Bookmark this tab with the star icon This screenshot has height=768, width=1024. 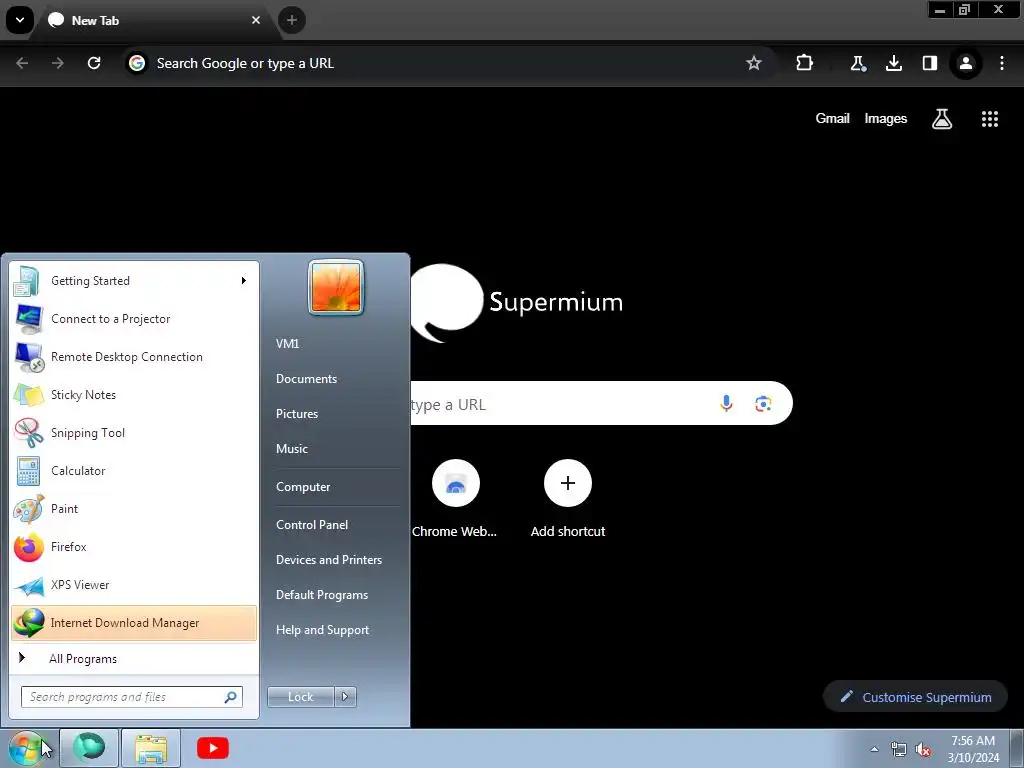tap(754, 63)
